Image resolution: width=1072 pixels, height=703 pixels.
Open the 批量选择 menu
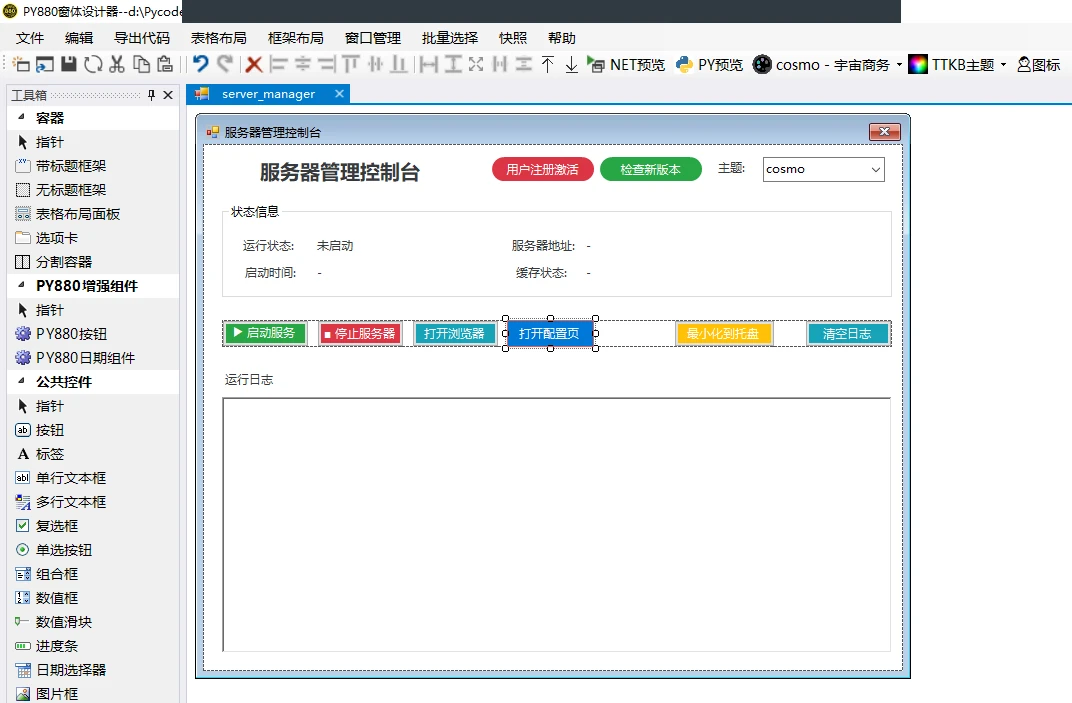450,38
